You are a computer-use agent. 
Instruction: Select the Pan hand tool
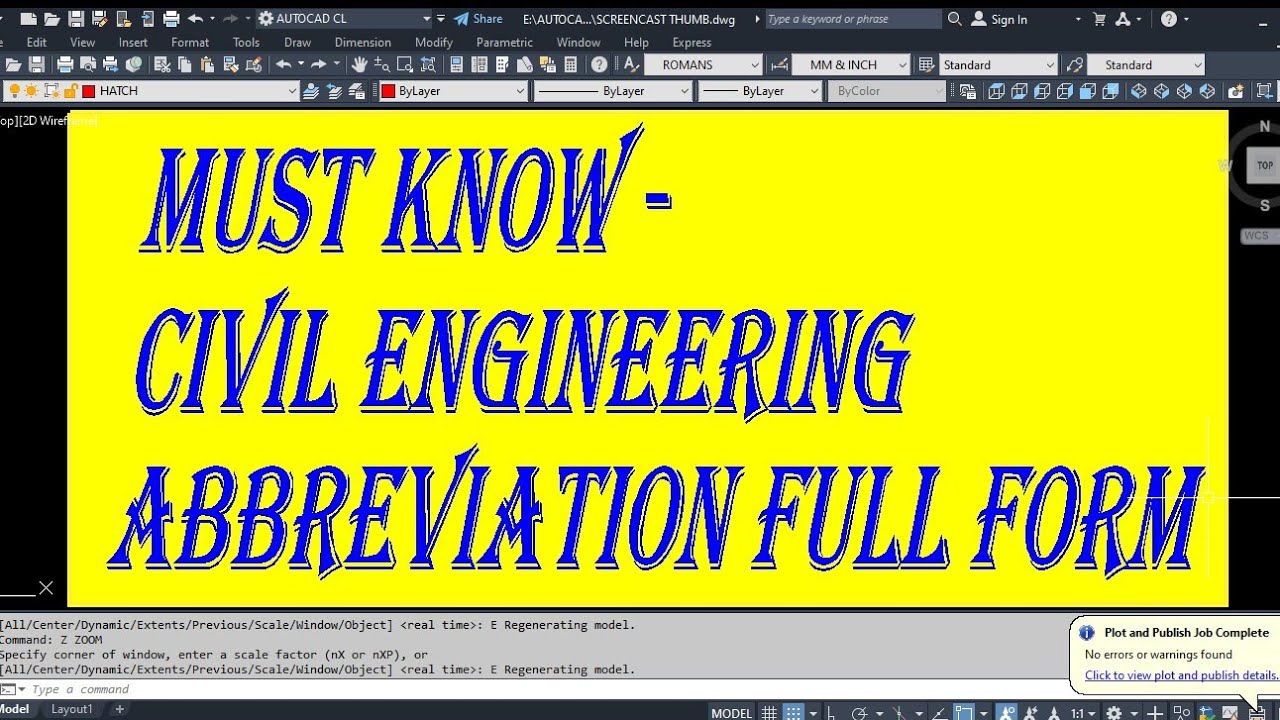[359, 64]
